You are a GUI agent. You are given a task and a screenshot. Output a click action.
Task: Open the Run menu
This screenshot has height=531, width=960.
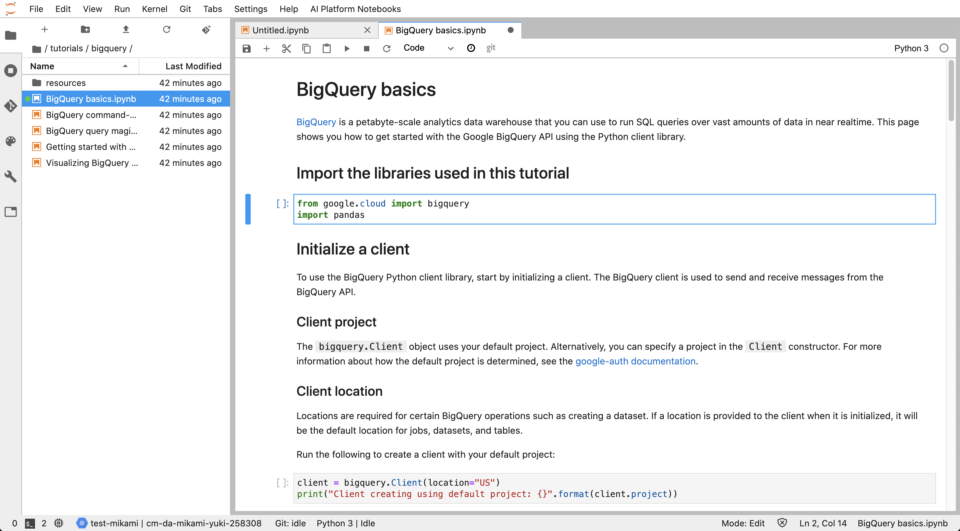pyautogui.click(x=122, y=9)
